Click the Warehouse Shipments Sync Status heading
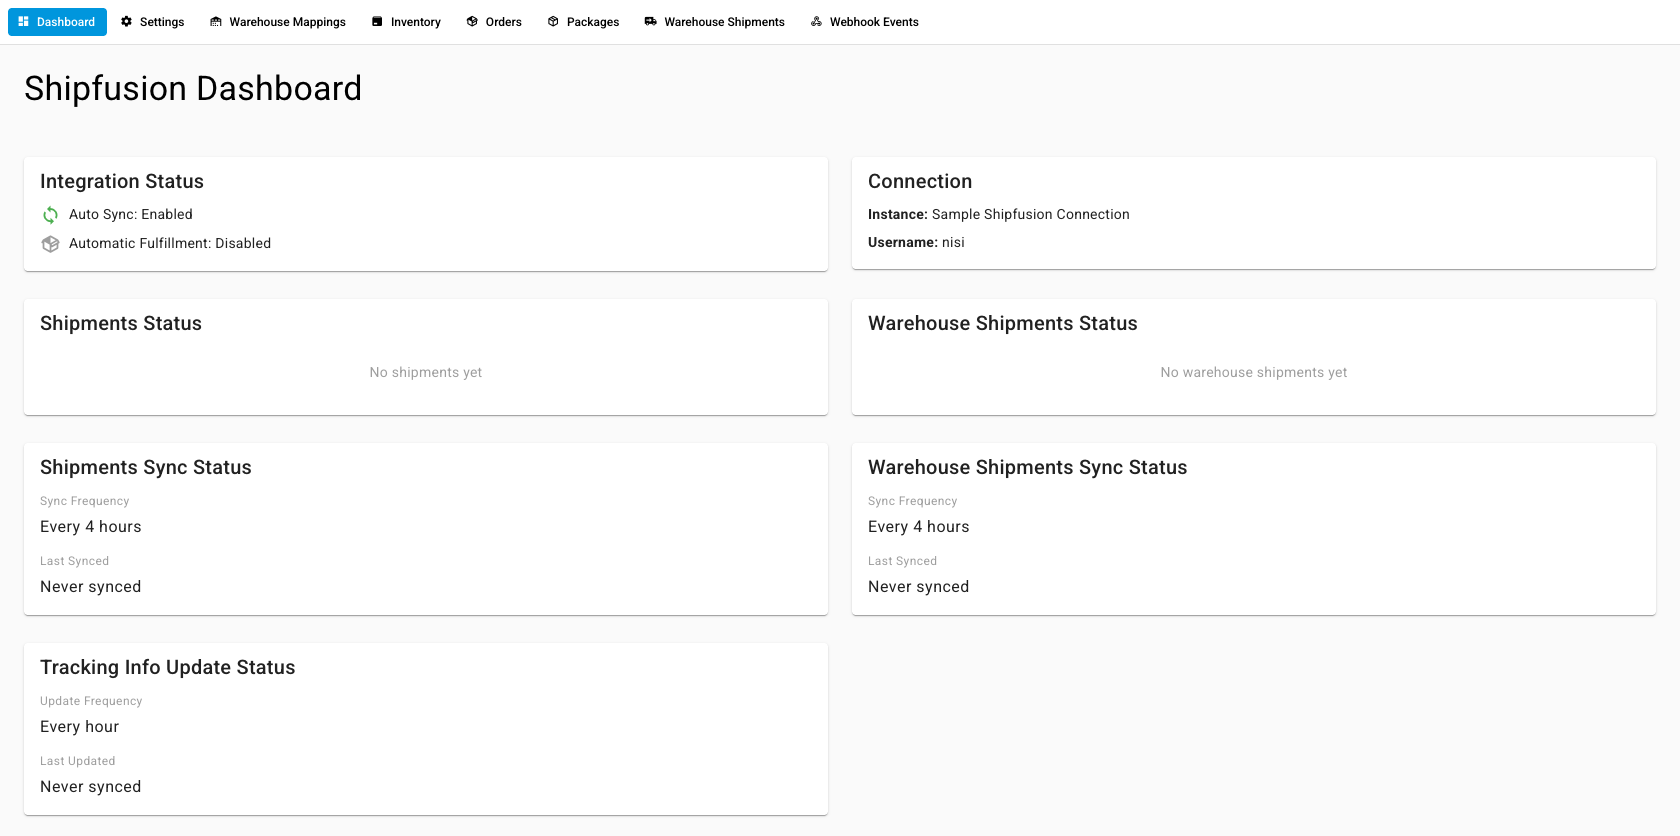Viewport: 1680px width, 836px height. coord(1028,467)
